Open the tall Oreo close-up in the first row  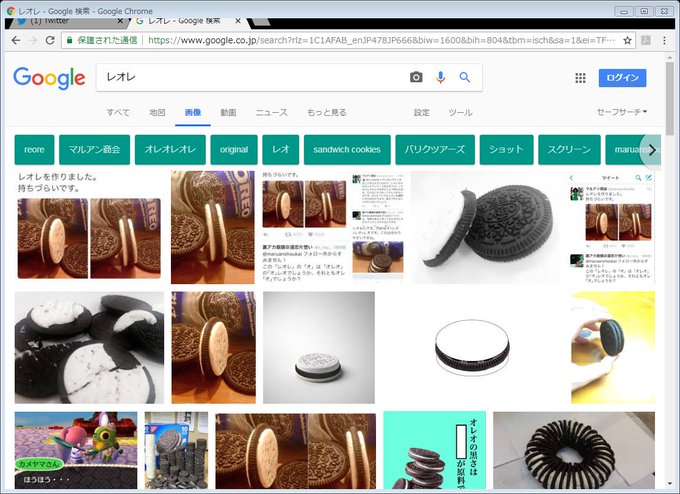tap(212, 227)
